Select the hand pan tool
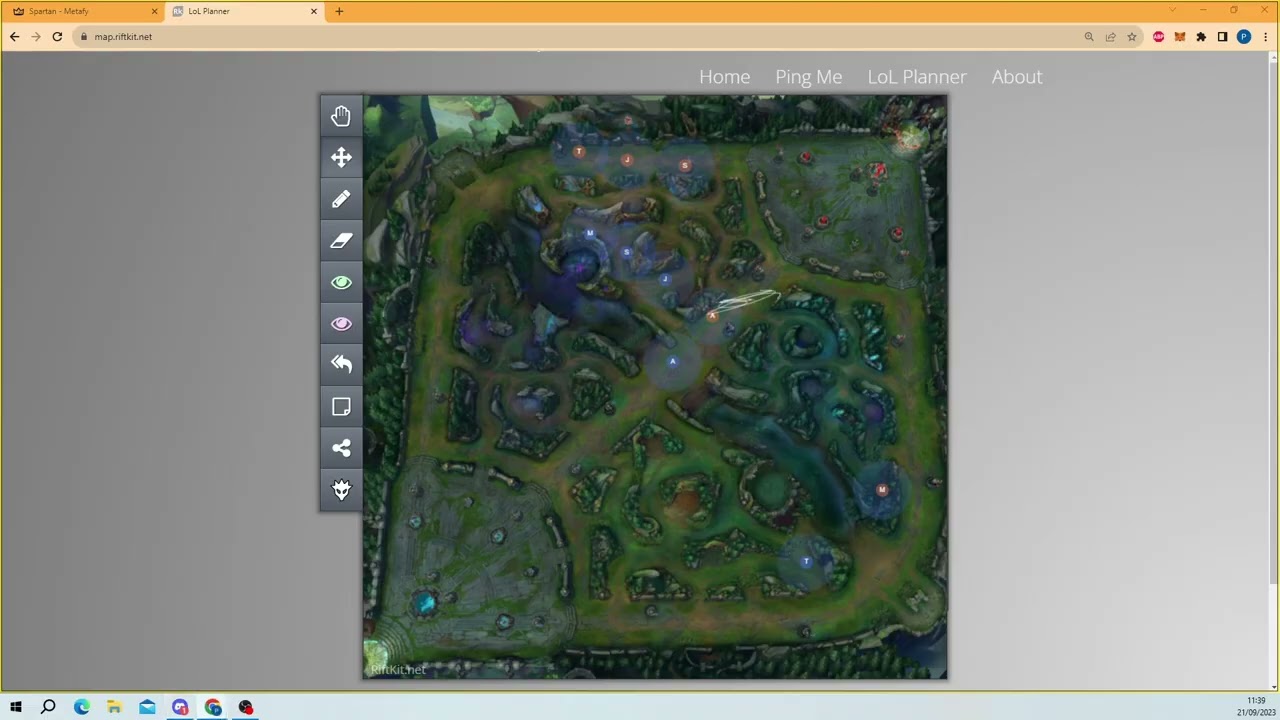The image size is (1280, 720). (x=341, y=116)
